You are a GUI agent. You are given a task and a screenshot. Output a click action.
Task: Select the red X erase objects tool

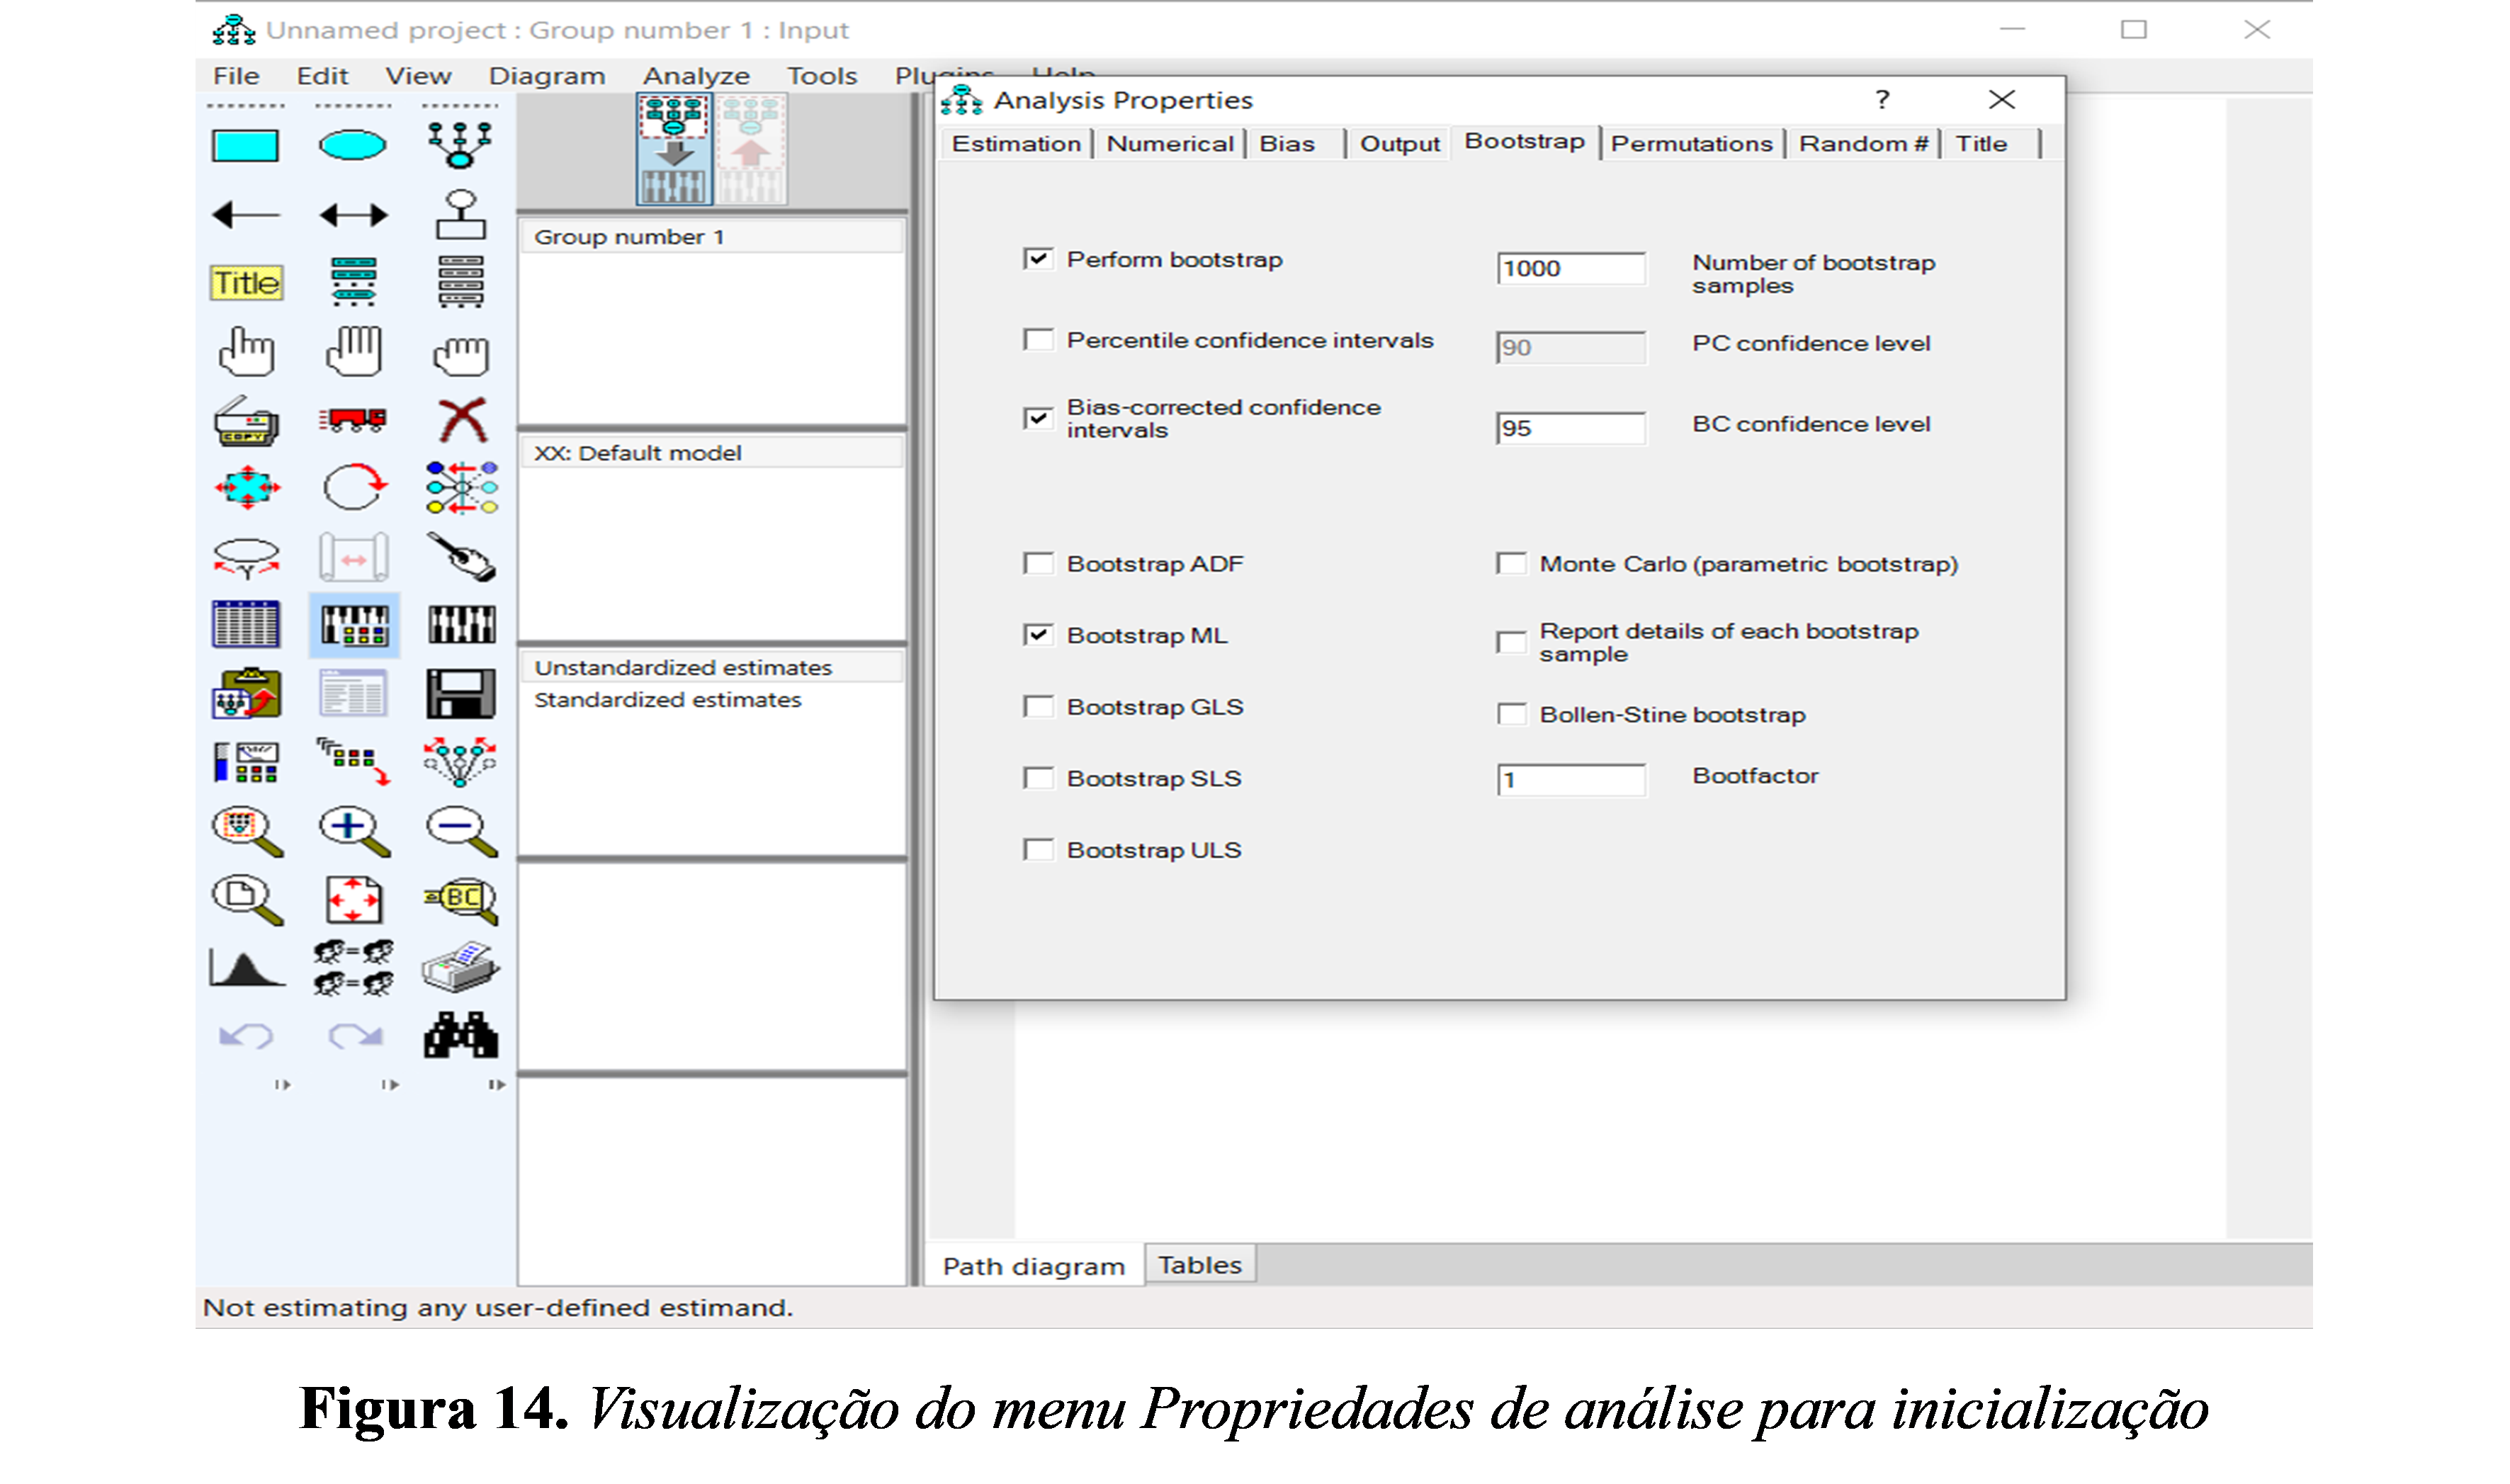[x=461, y=420]
